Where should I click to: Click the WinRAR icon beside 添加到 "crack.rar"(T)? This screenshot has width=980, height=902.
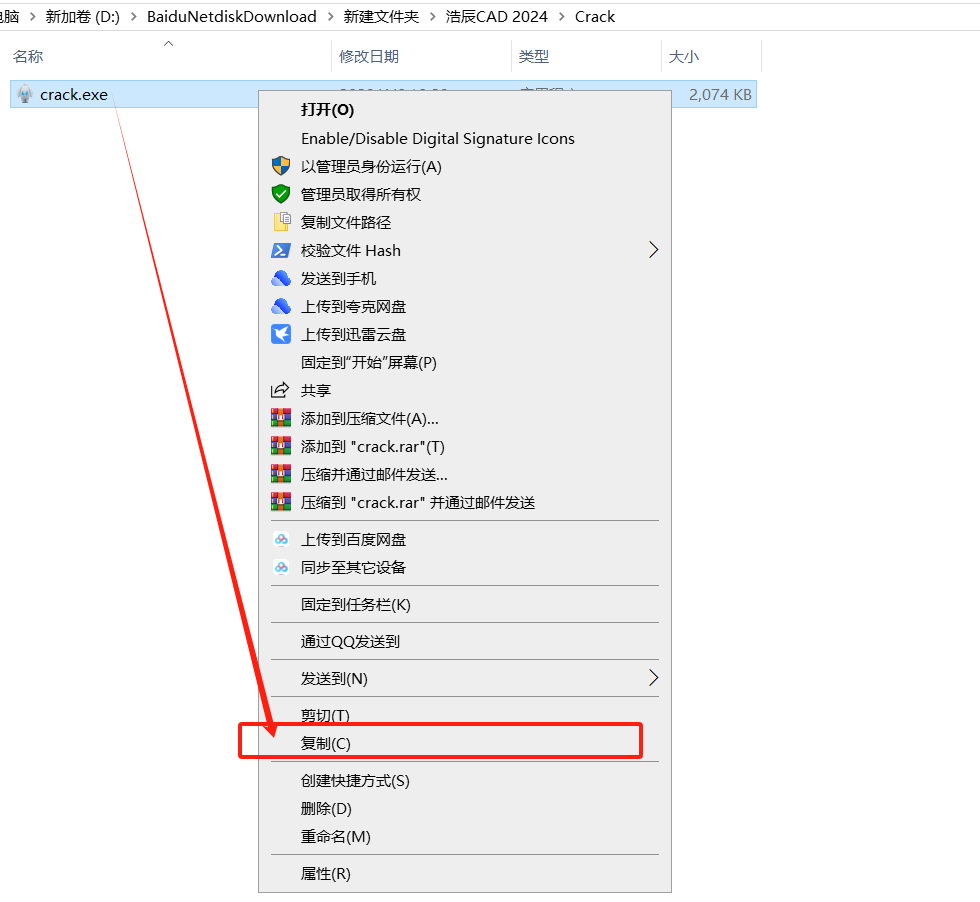[281, 446]
